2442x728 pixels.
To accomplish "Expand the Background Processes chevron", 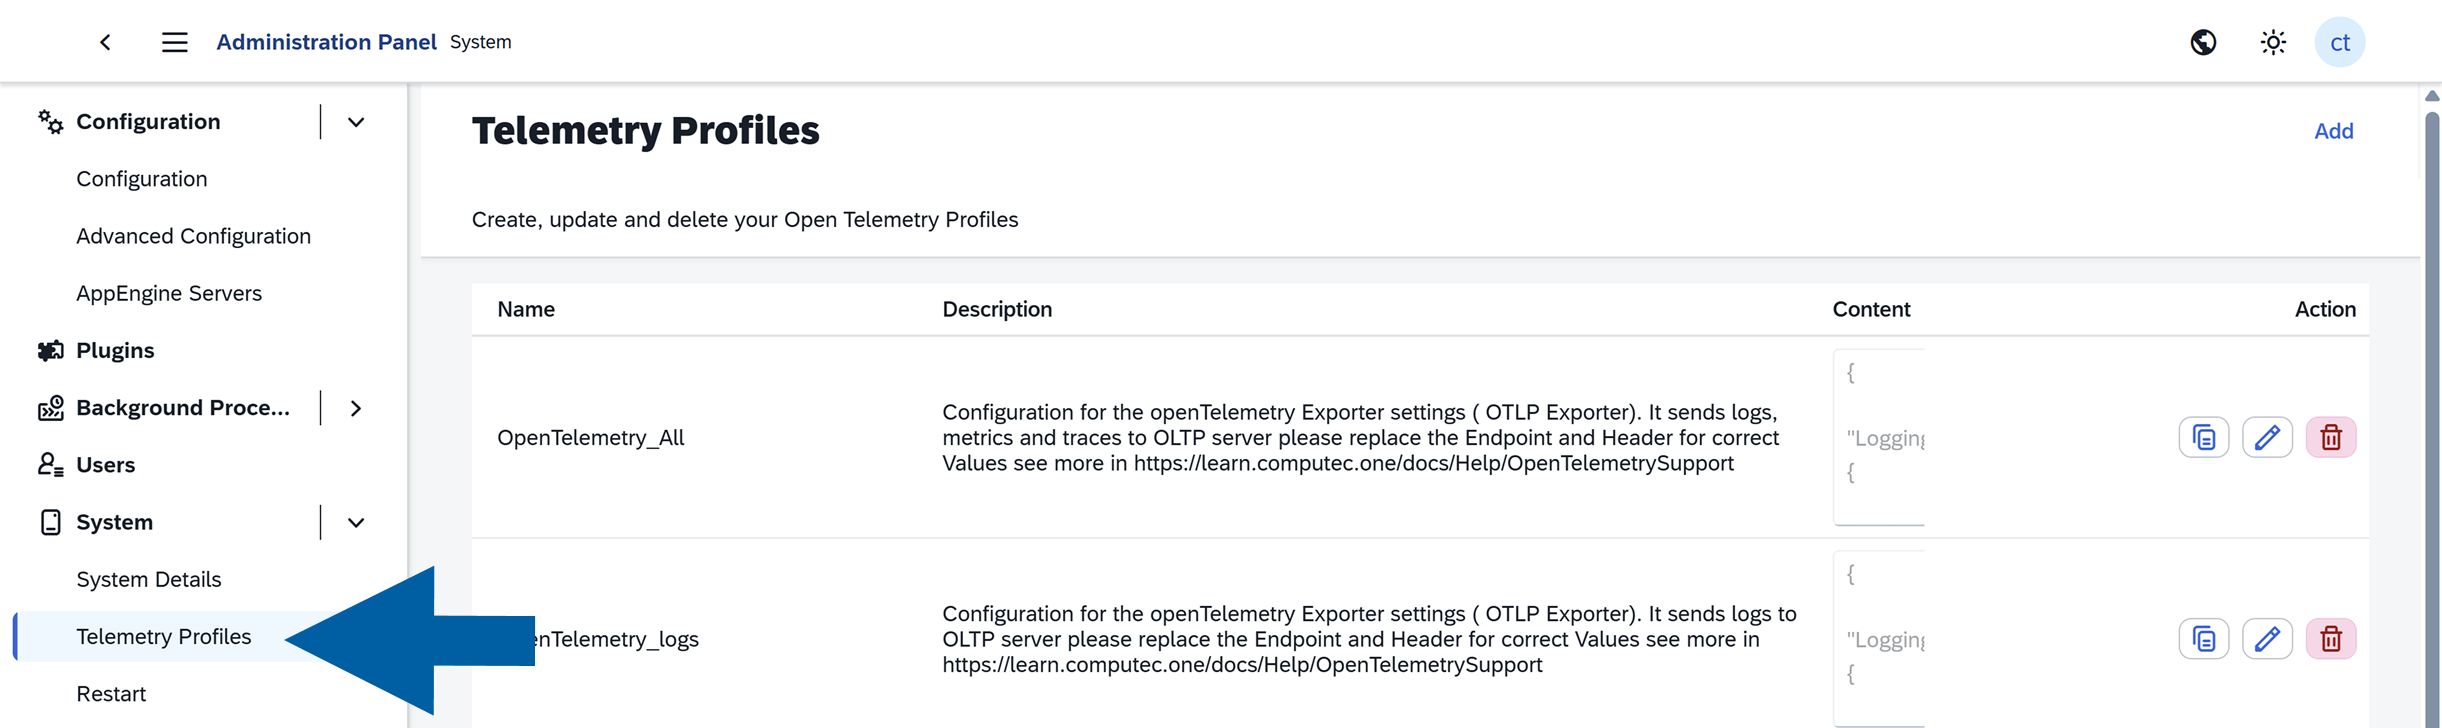I will tap(356, 408).
